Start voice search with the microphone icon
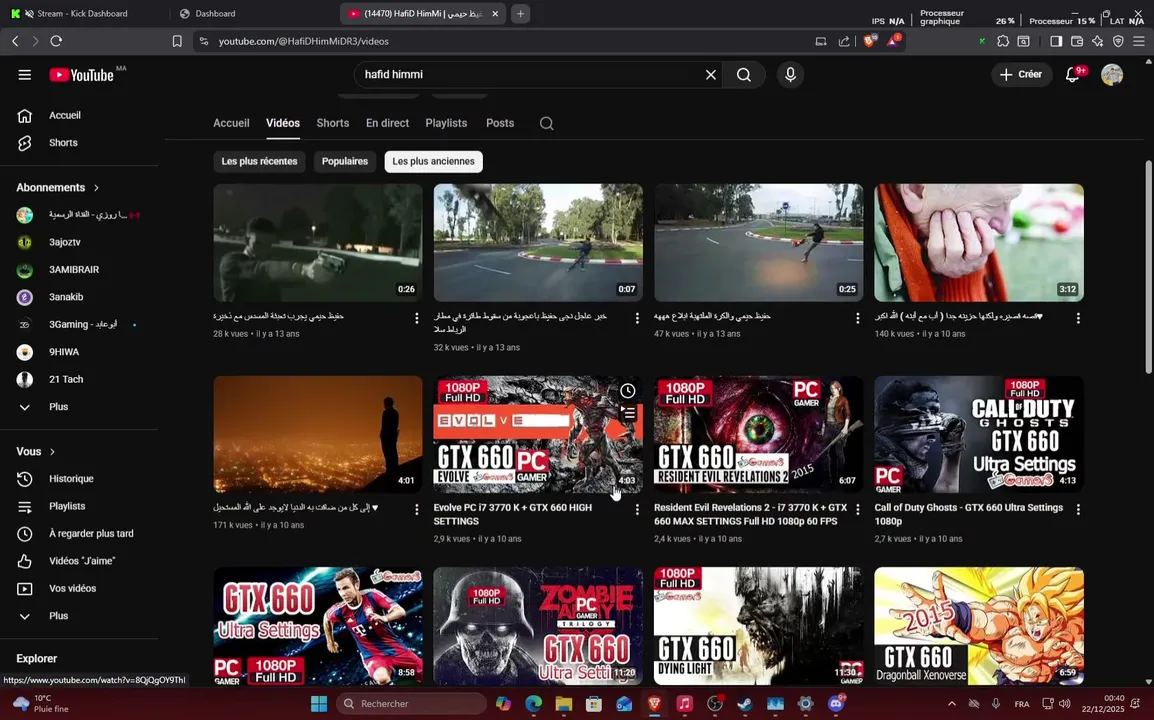The width and height of the screenshot is (1154, 720). coord(790,74)
